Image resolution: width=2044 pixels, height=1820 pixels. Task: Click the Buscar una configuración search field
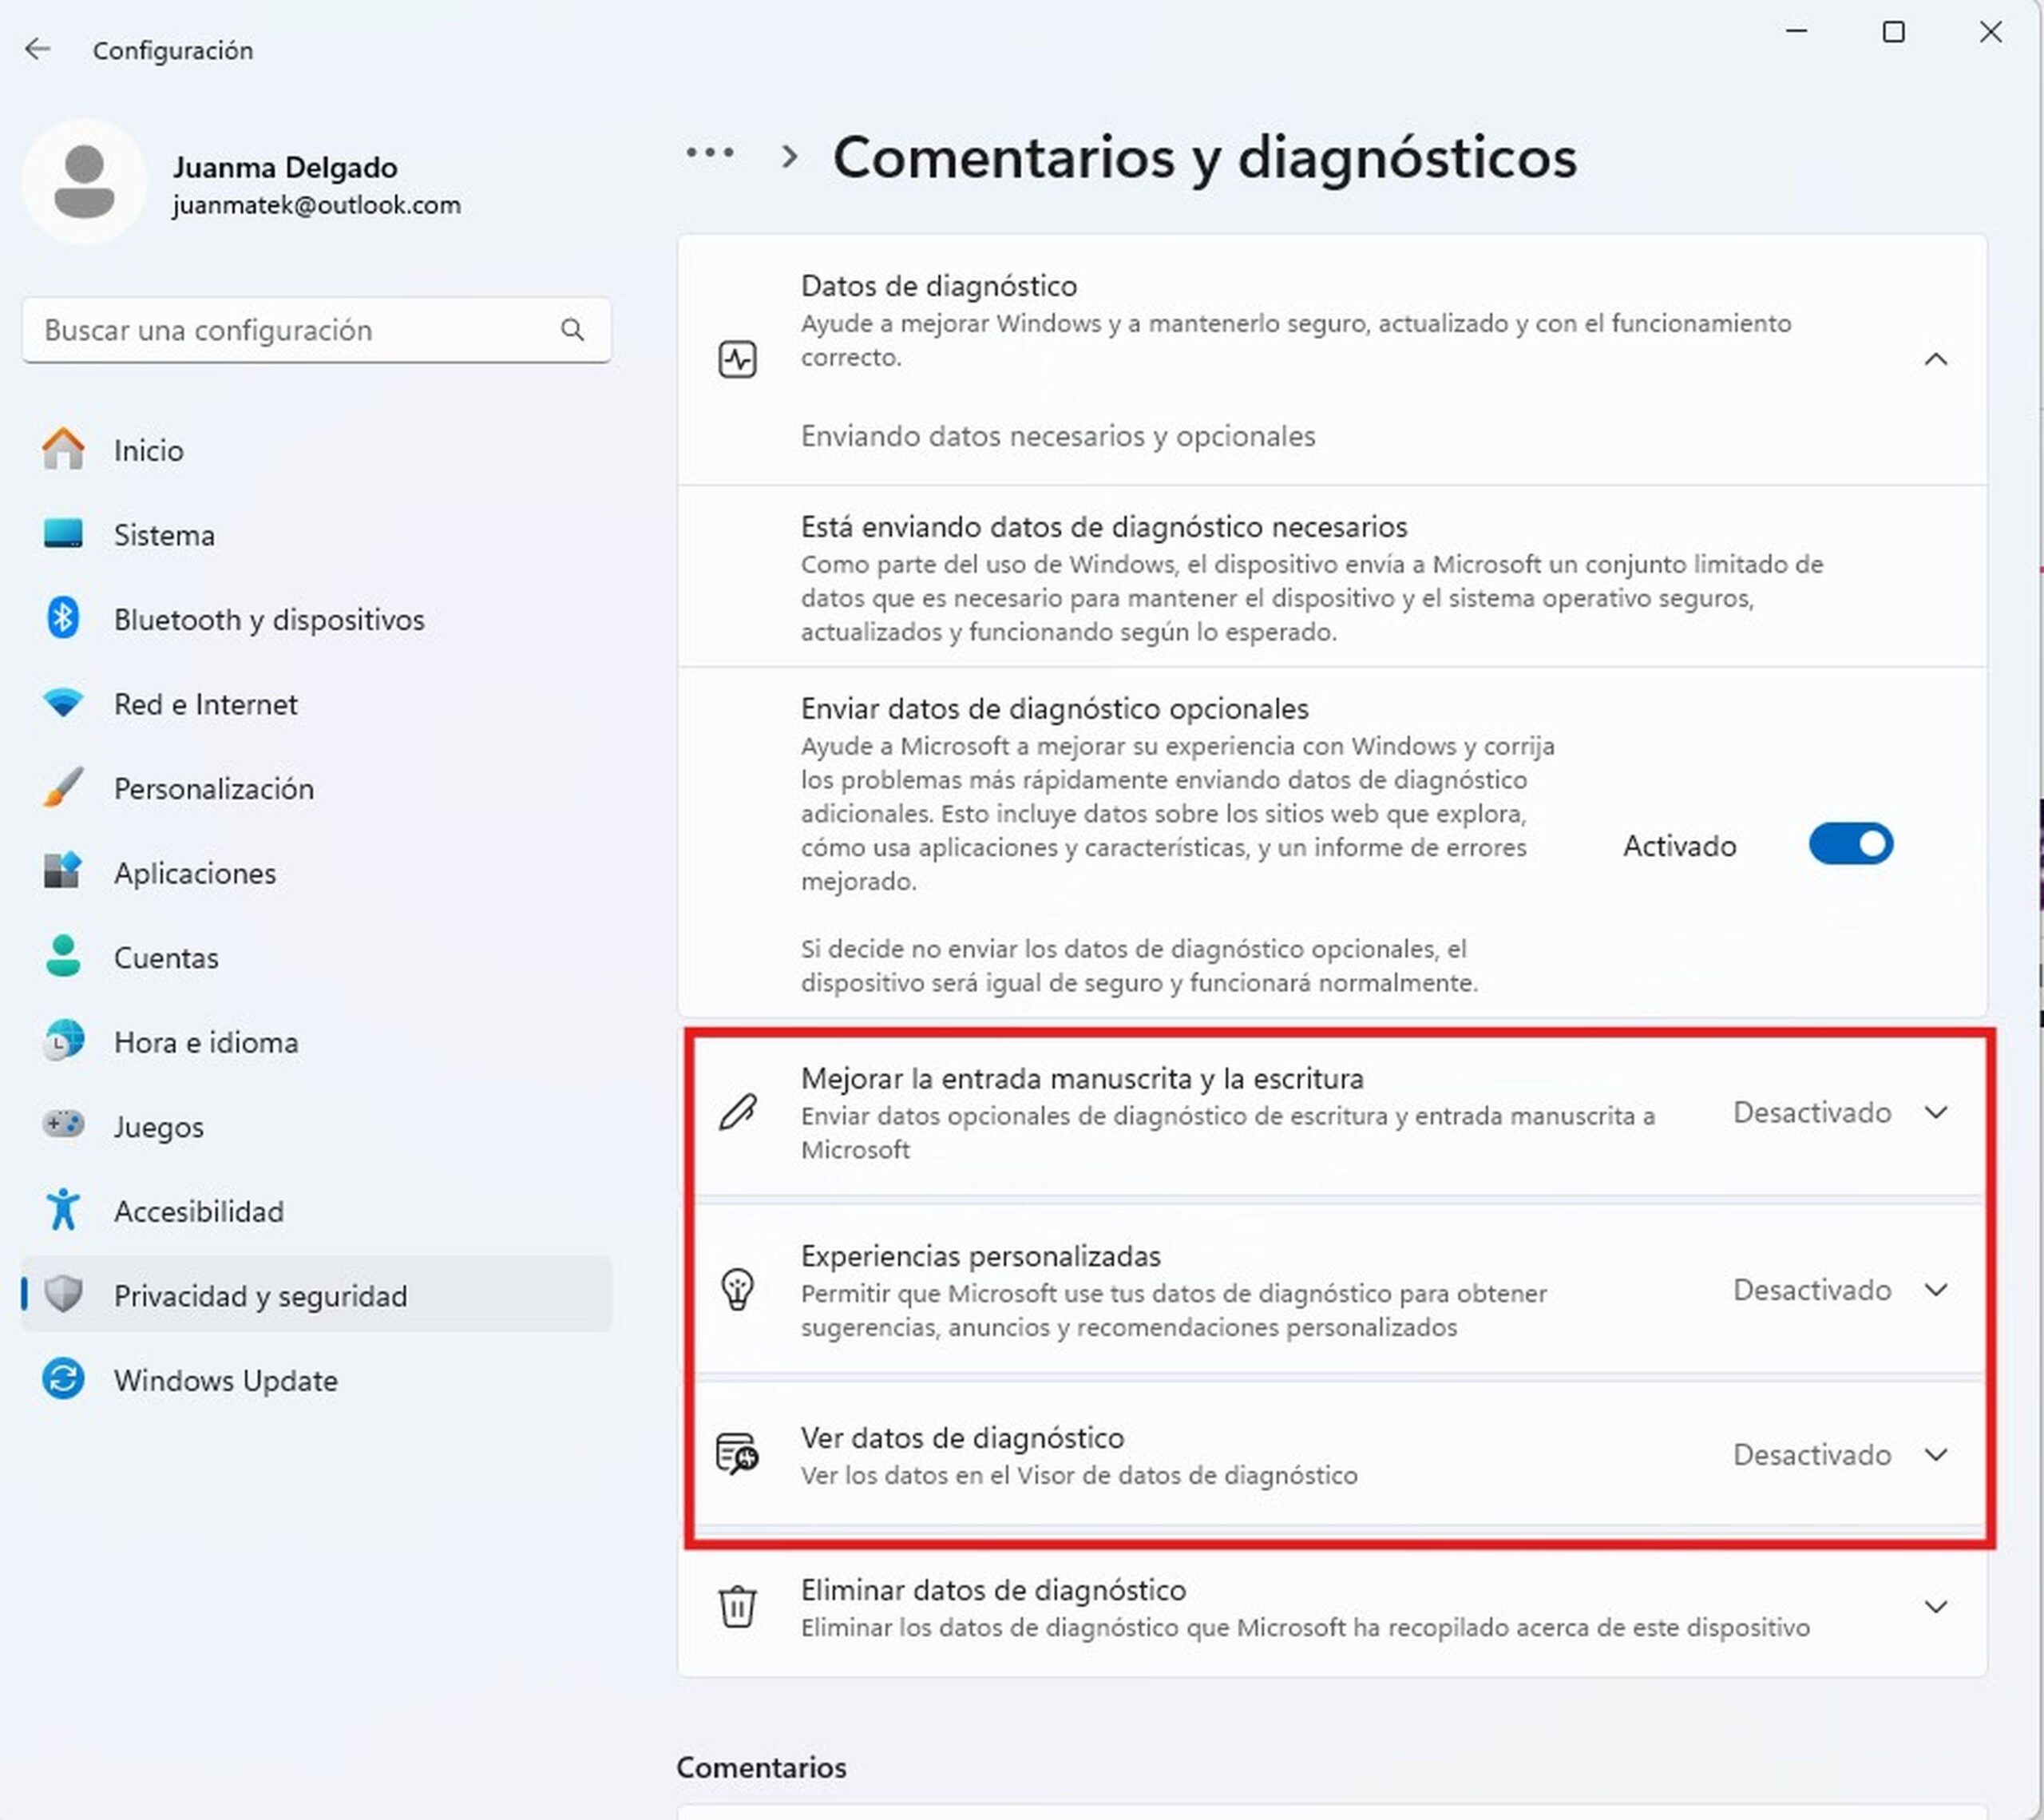tap(317, 330)
